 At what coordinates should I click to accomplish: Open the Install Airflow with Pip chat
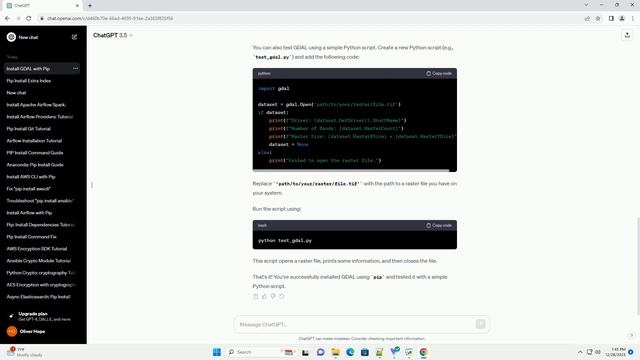(42, 213)
